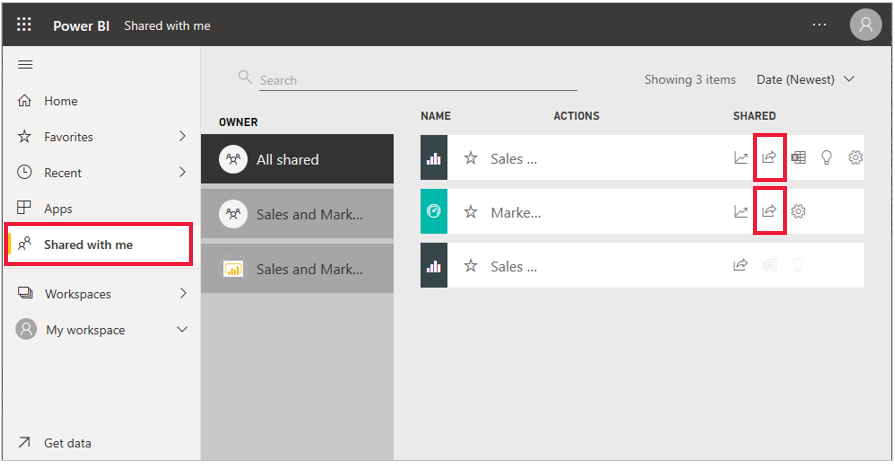
Task: Click the search magnifier icon
Action: [245, 77]
